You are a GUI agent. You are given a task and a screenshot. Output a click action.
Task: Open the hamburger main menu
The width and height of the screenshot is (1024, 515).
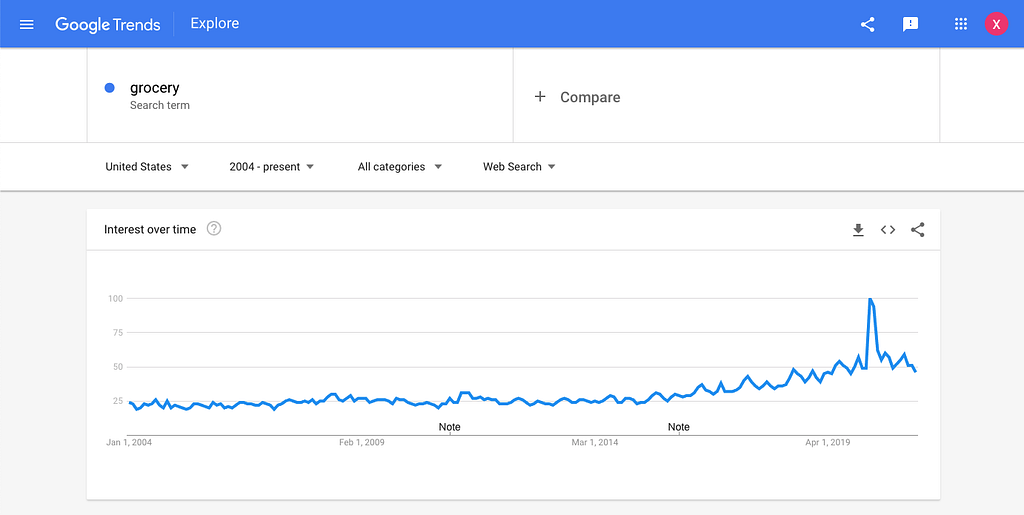point(27,25)
